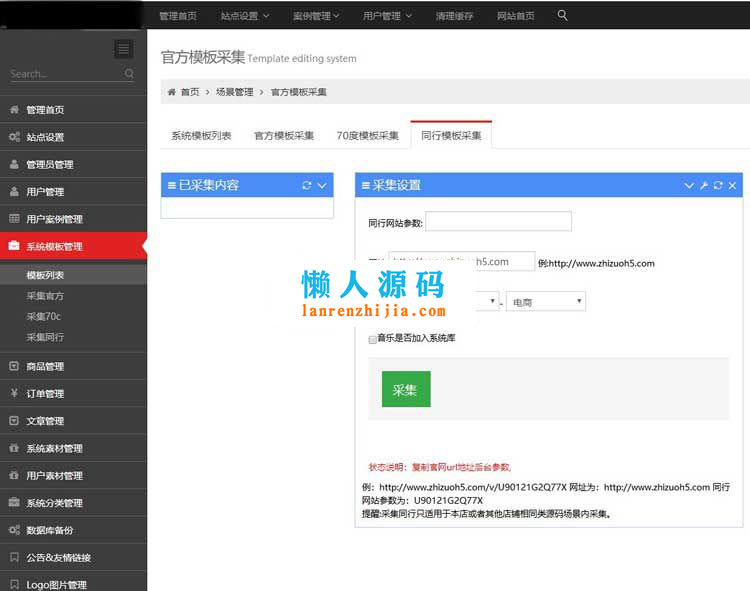Toggle the 音乐是否加入系统库 checkbox

click(373, 339)
